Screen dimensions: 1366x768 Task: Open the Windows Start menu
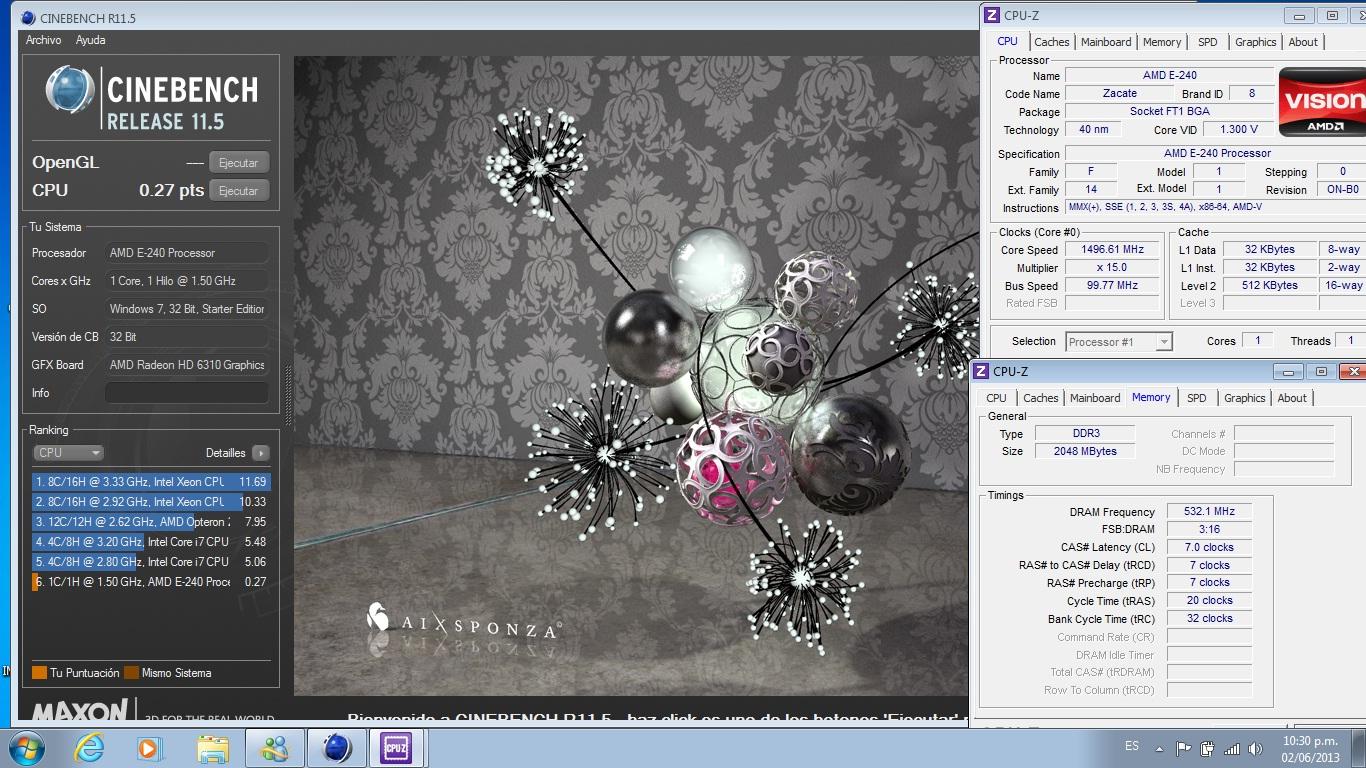[x=25, y=748]
